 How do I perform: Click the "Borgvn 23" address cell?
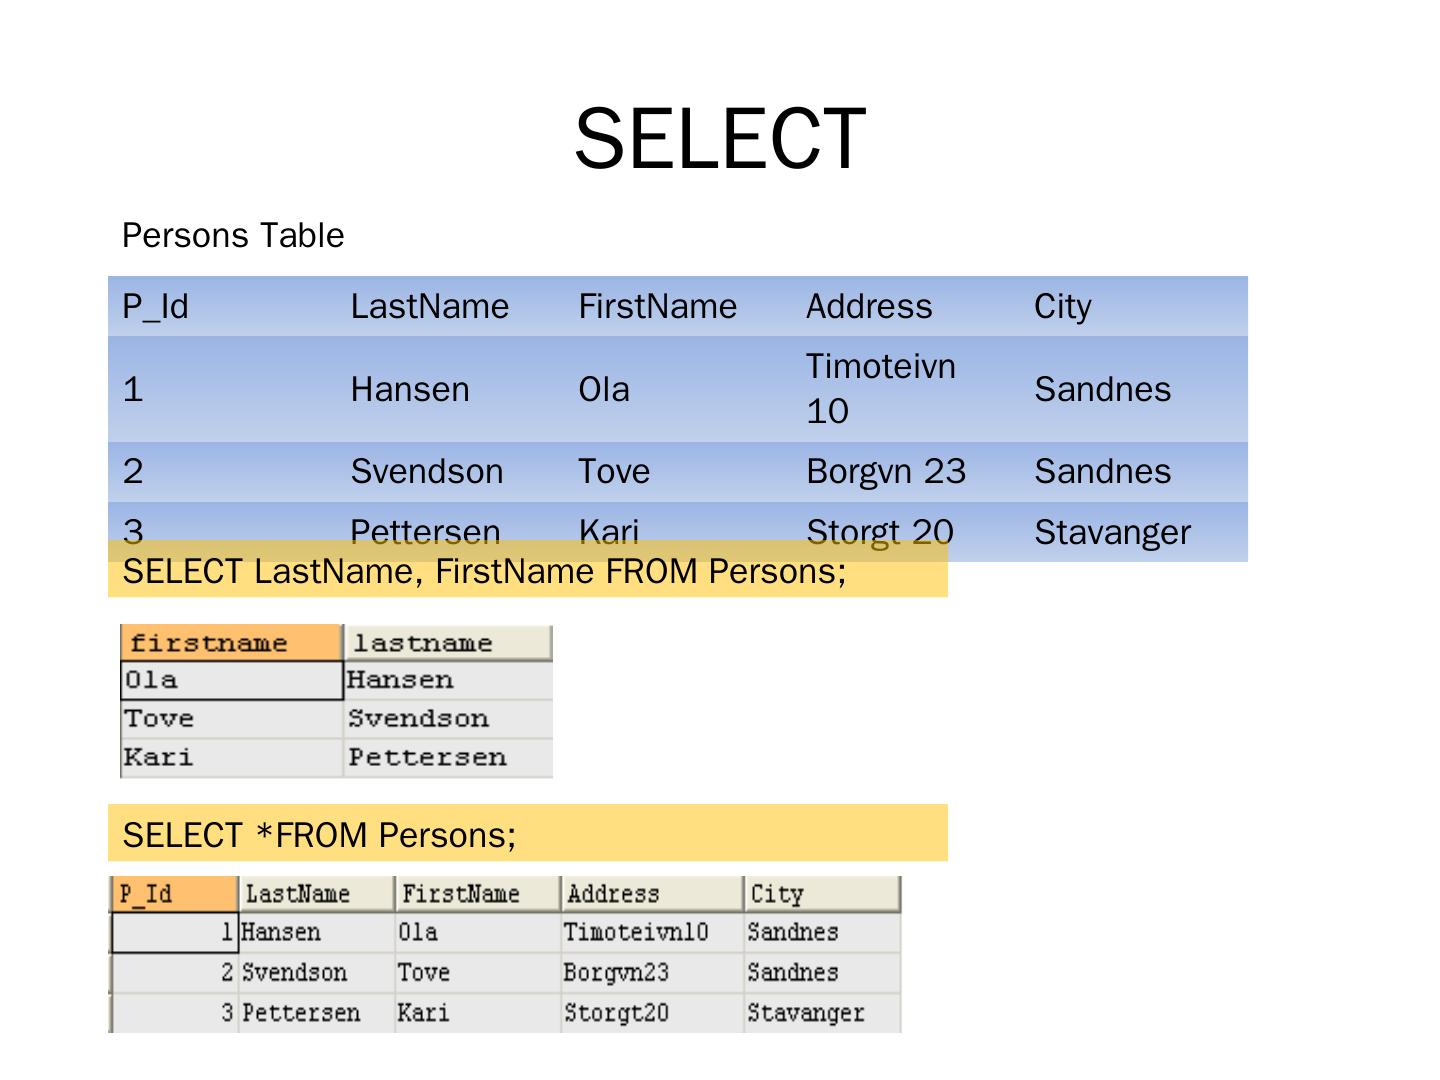(886, 471)
